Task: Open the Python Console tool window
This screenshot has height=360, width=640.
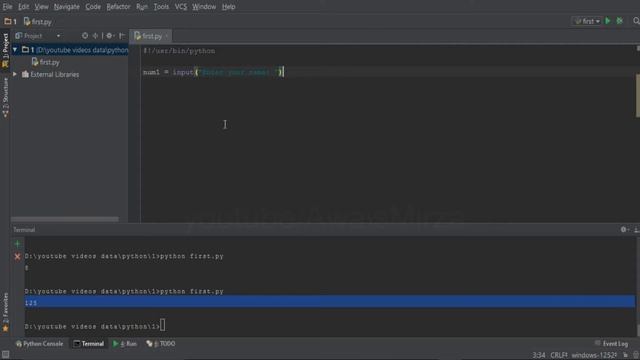Action: click(x=39, y=344)
